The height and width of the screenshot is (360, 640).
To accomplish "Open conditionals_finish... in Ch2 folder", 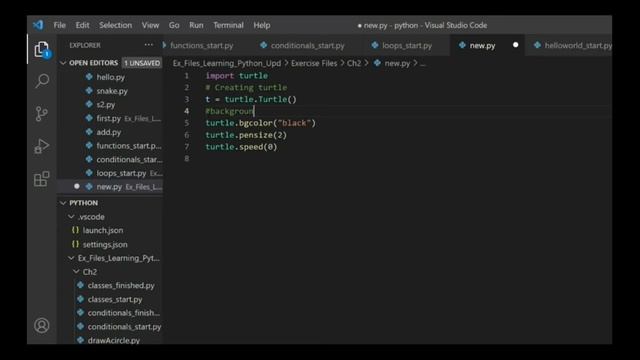I will 124,313.
